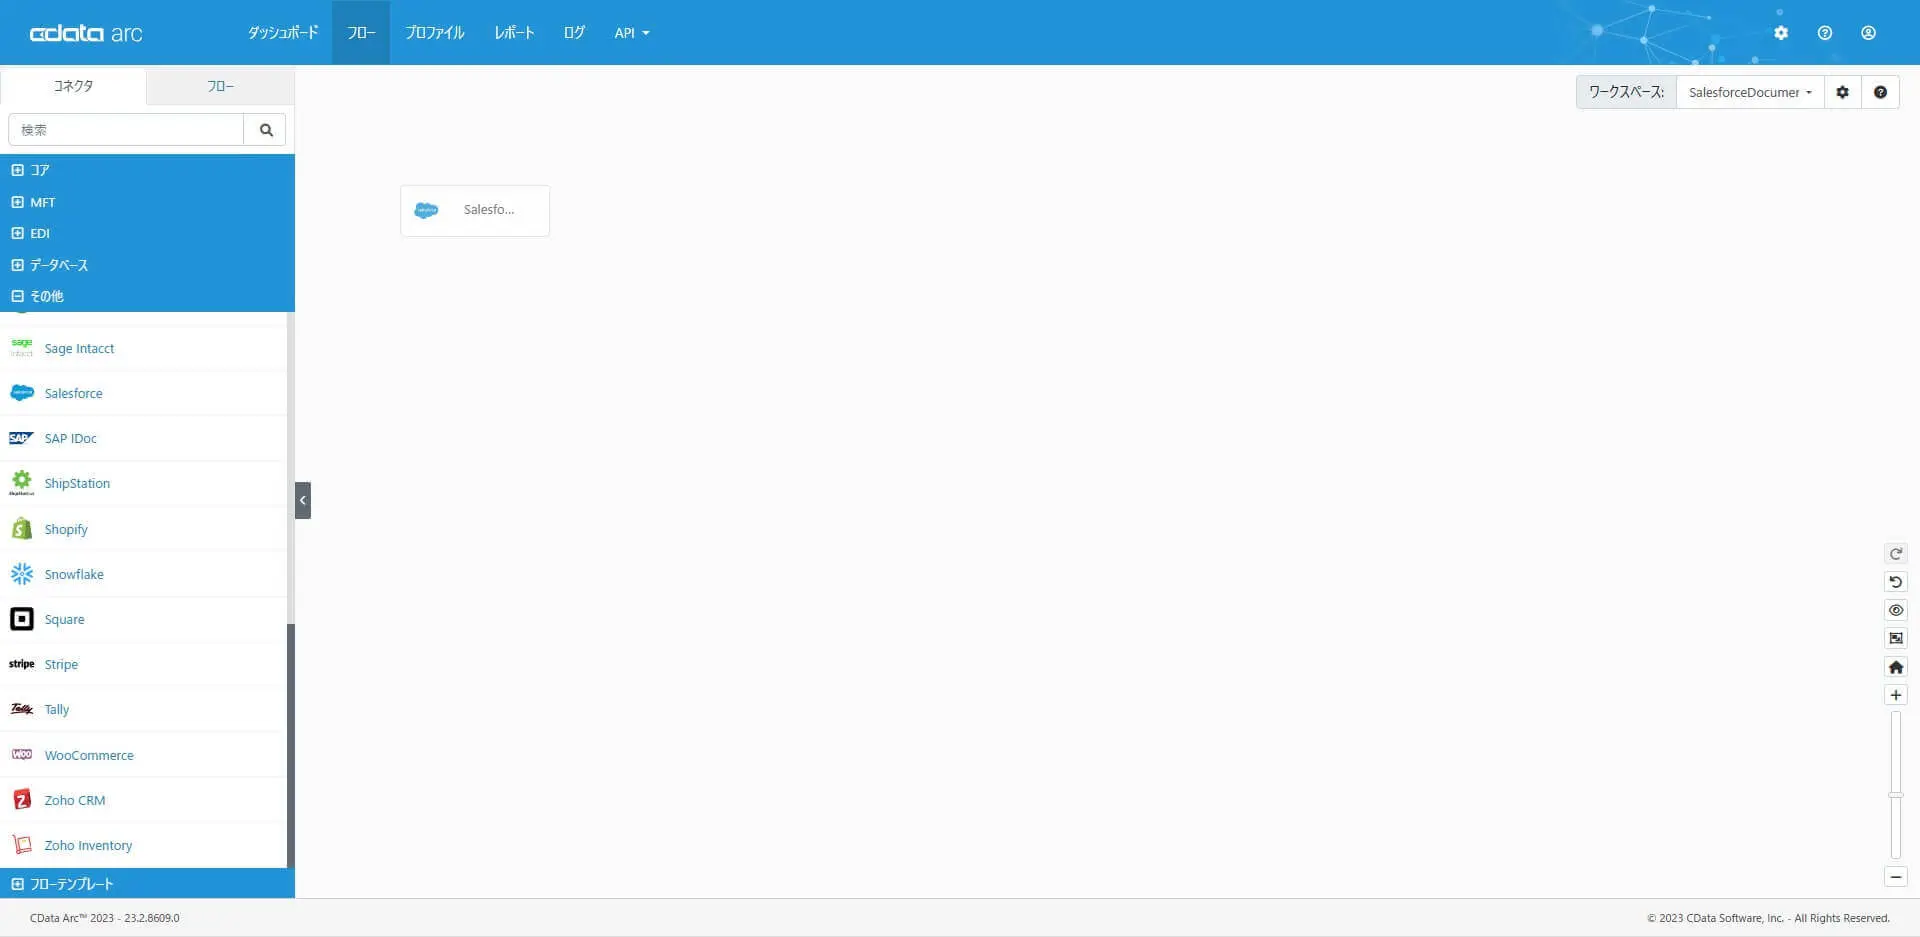Select Shopify connector label
Viewport: 1920px width, 937px height.
[66, 529]
